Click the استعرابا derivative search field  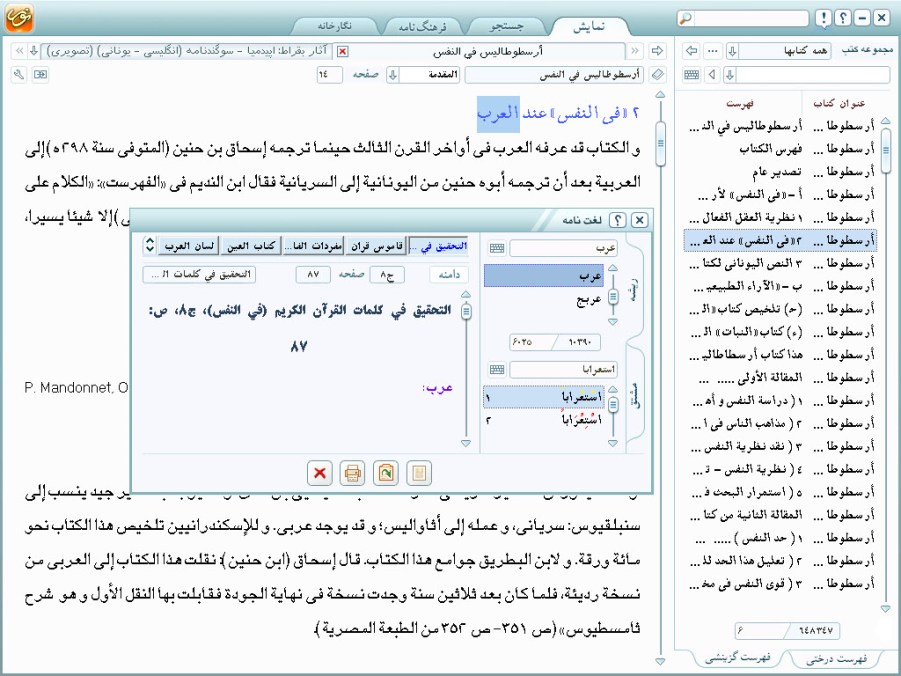(x=563, y=369)
